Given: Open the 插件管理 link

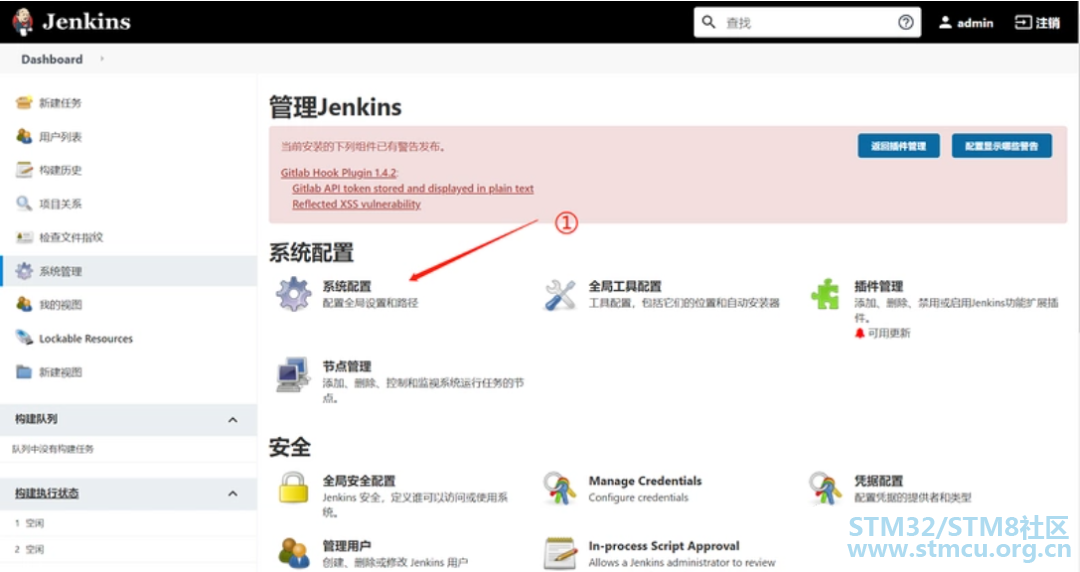Looking at the screenshot, I should (x=878, y=286).
